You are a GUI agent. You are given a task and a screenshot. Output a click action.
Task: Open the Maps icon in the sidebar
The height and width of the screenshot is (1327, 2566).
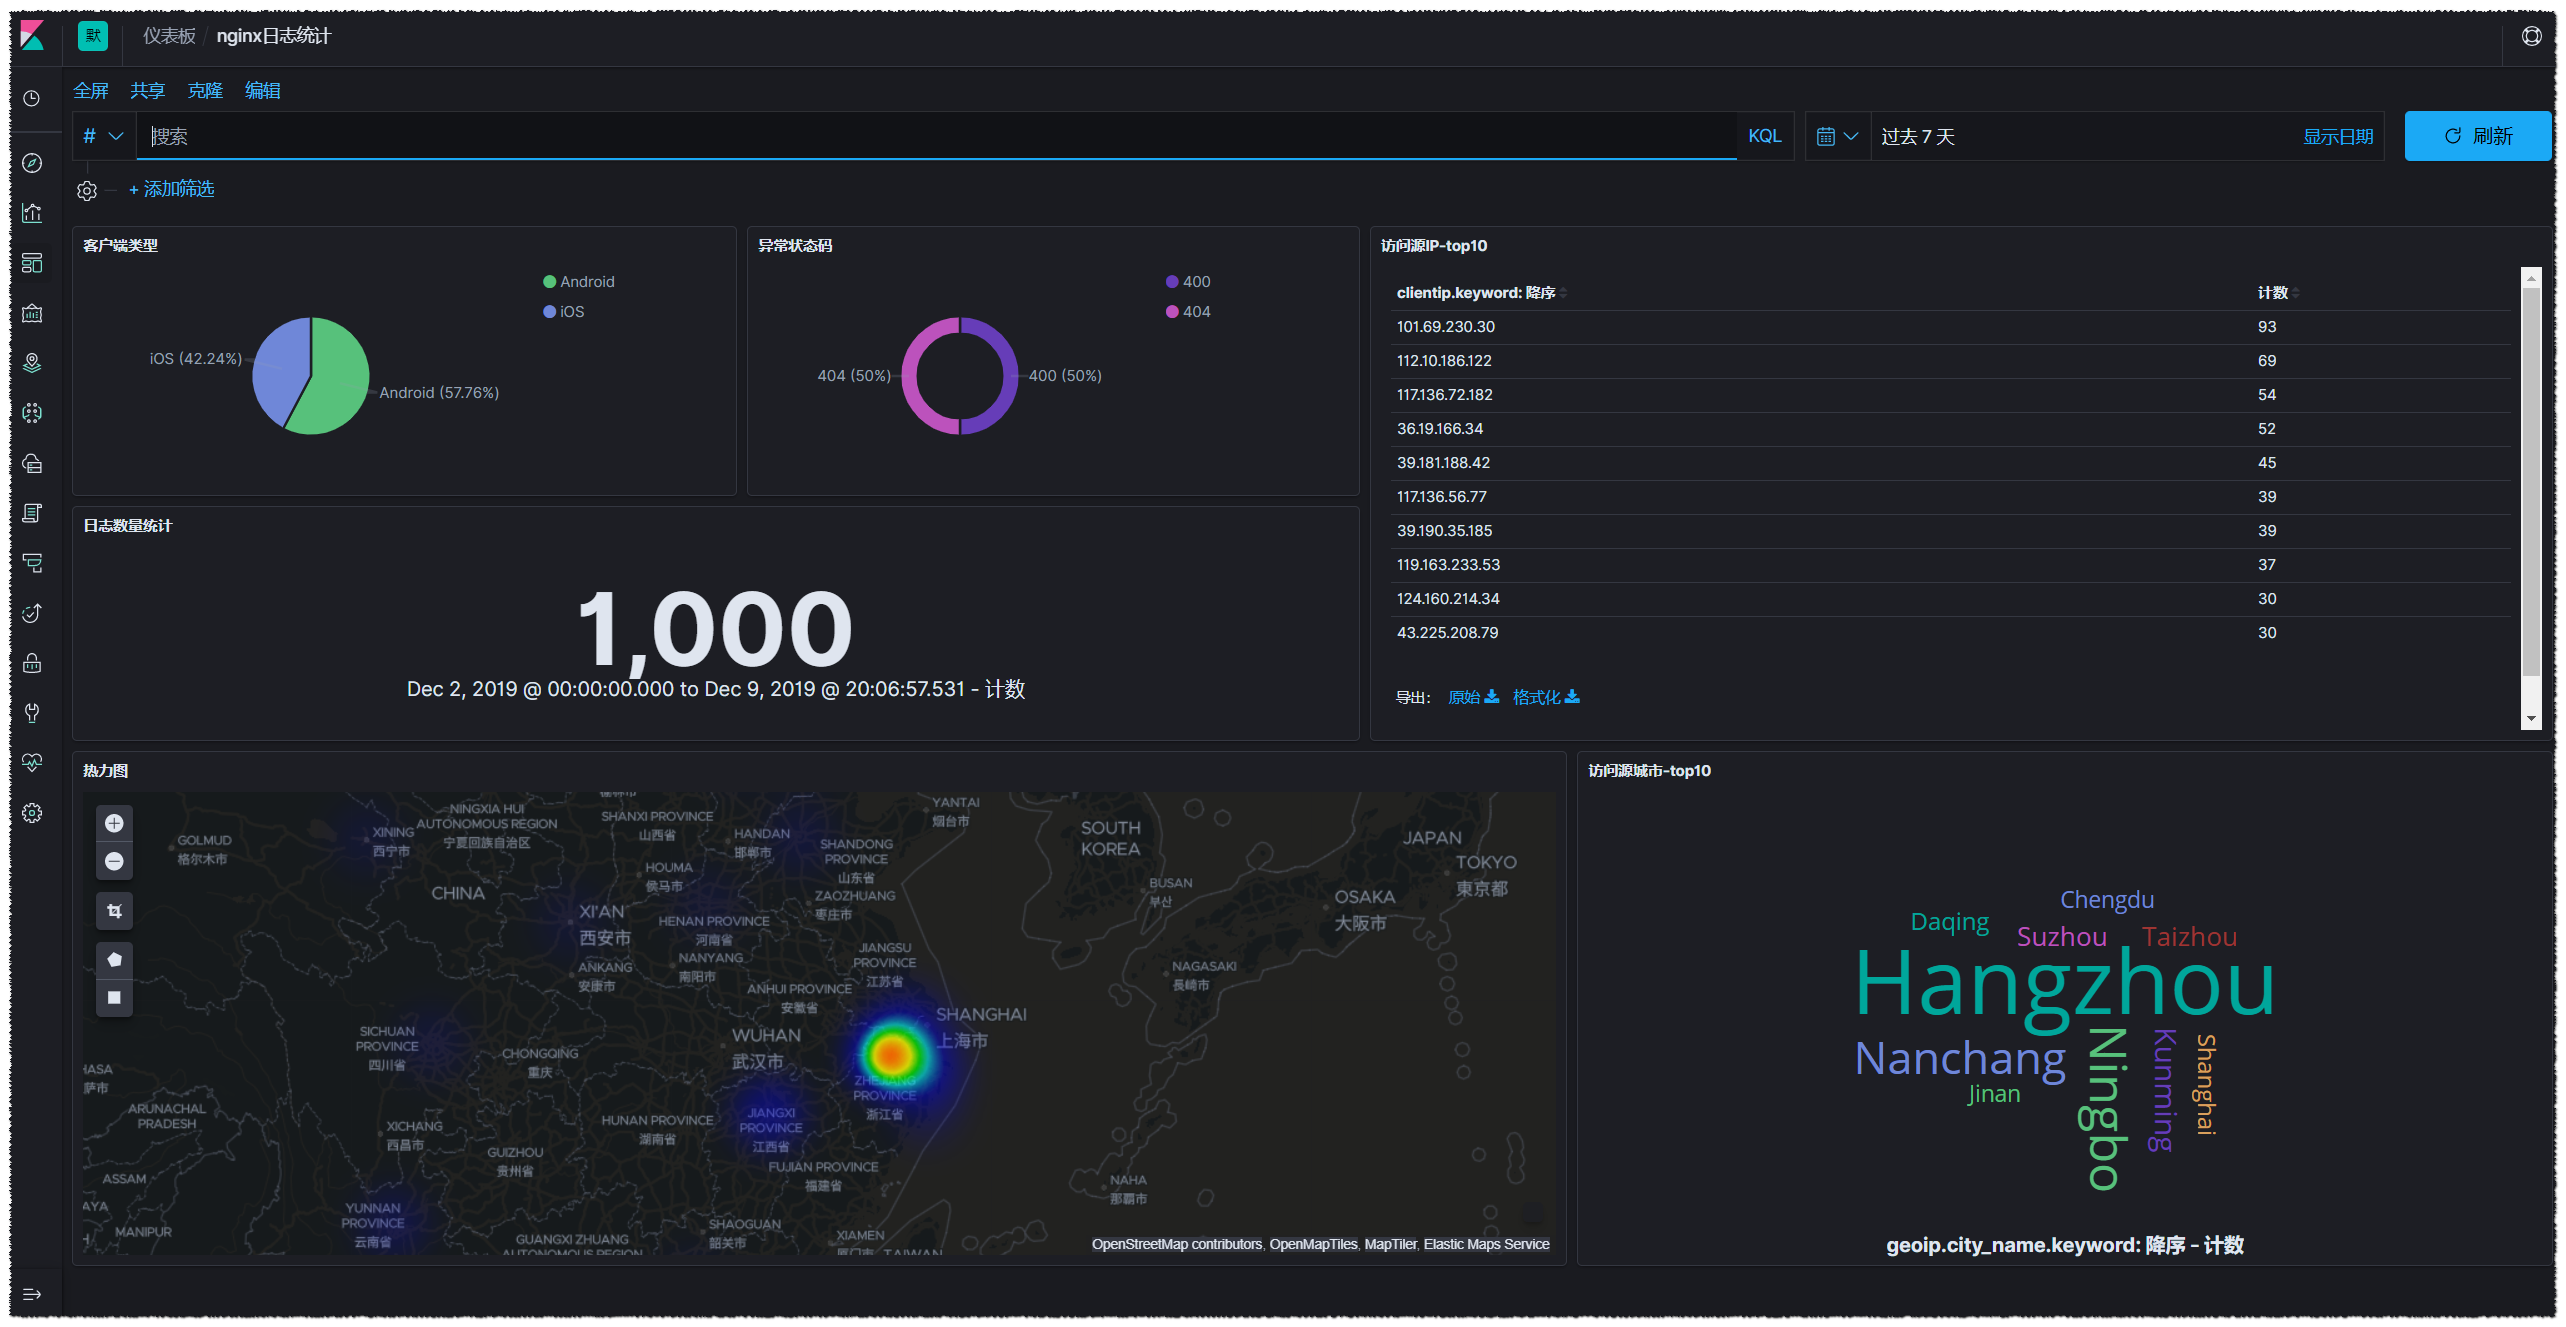32,362
